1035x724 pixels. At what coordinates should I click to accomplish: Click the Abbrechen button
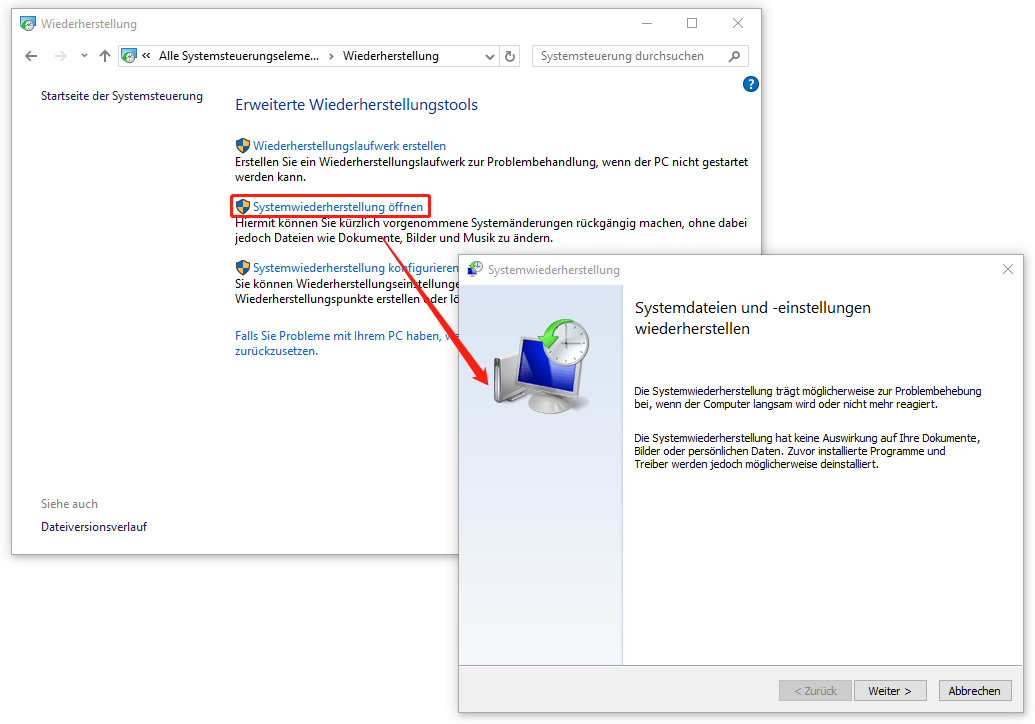coord(974,690)
